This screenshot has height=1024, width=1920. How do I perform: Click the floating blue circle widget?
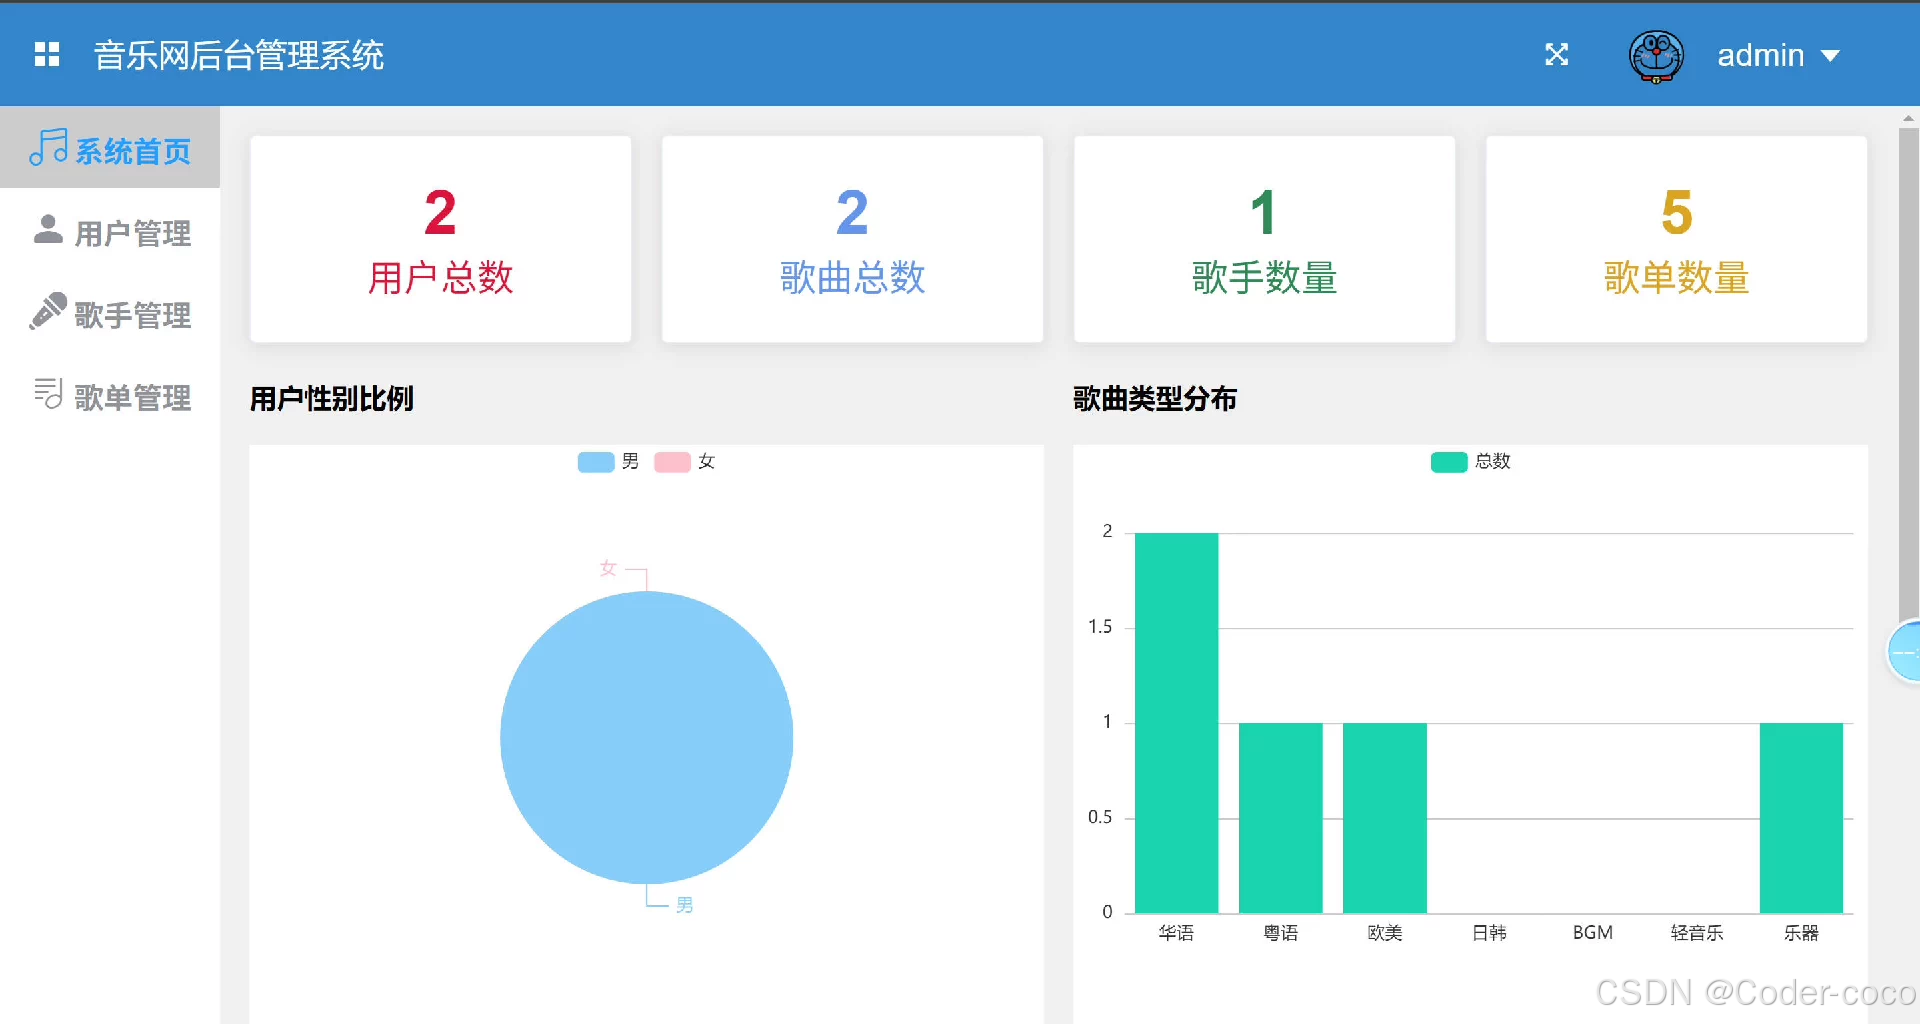pos(1904,652)
